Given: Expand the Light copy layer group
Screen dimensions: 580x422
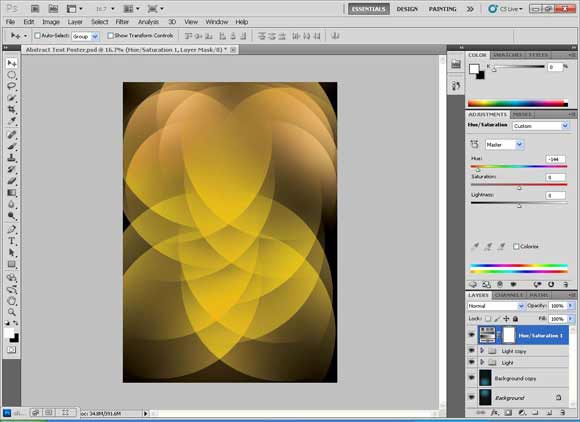Looking at the screenshot, I should 482,350.
